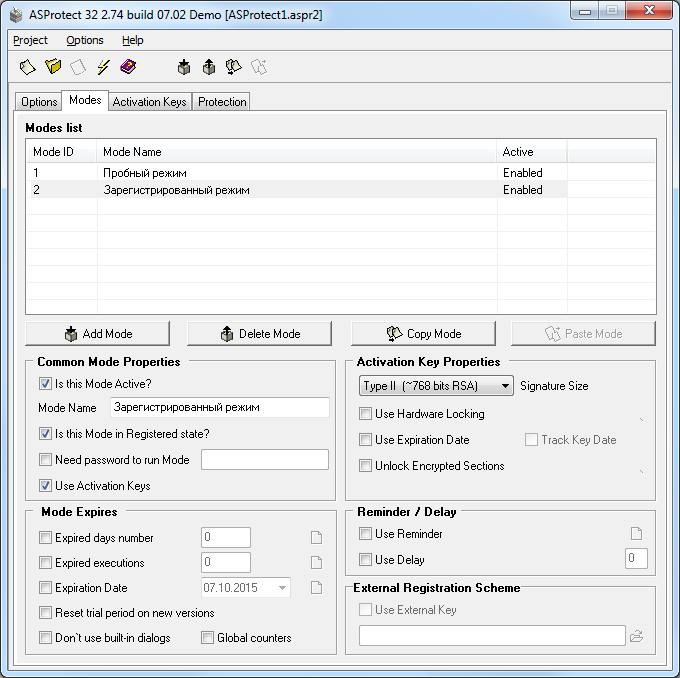
Task: Click the Copy Mode button
Action: pyautogui.click(x=423, y=334)
